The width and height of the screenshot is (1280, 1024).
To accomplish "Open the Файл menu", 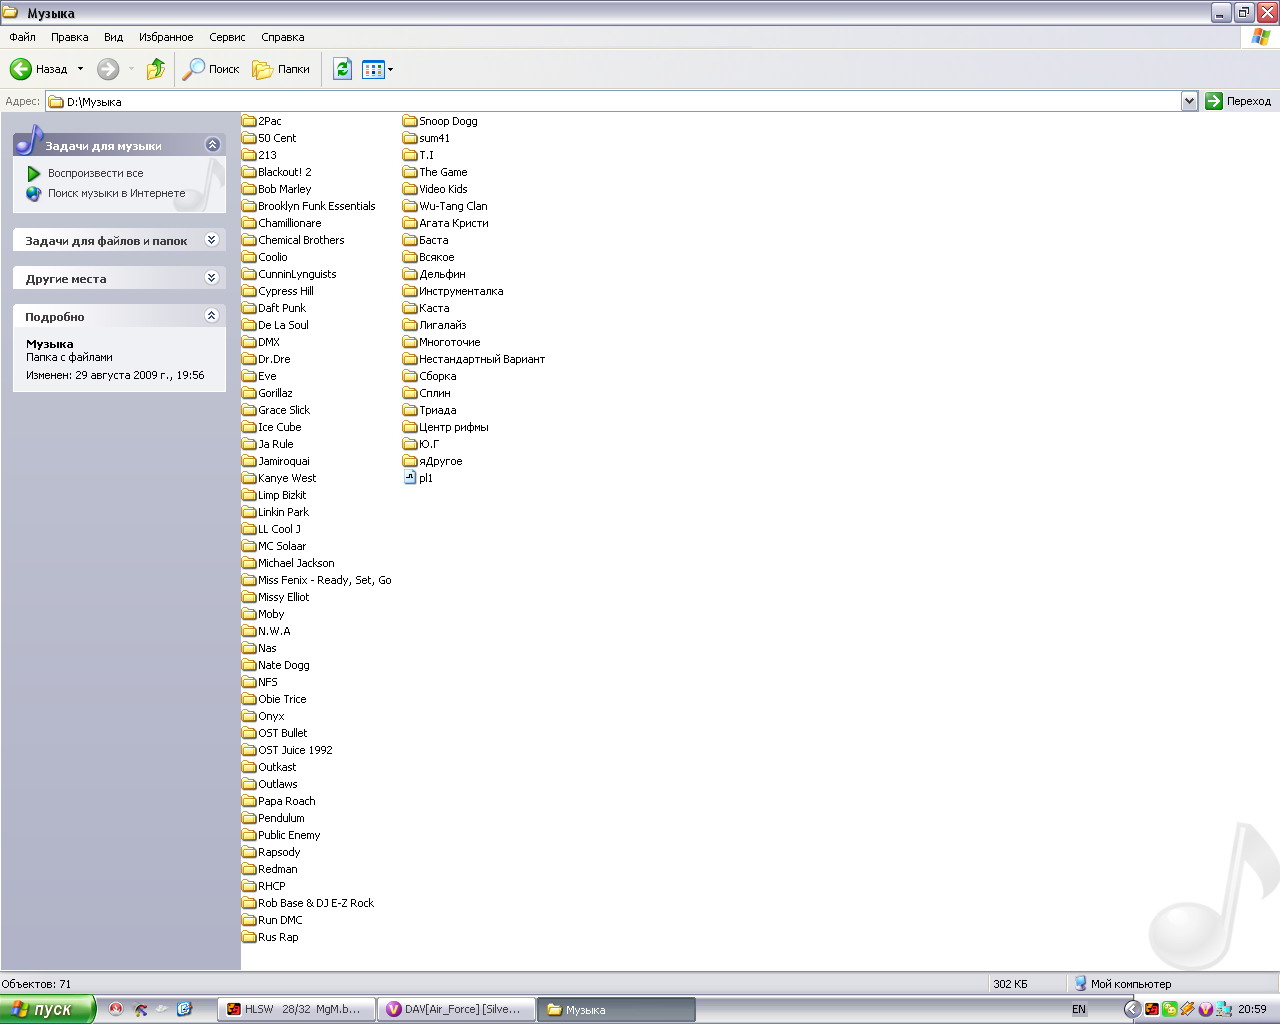I will pos(22,37).
